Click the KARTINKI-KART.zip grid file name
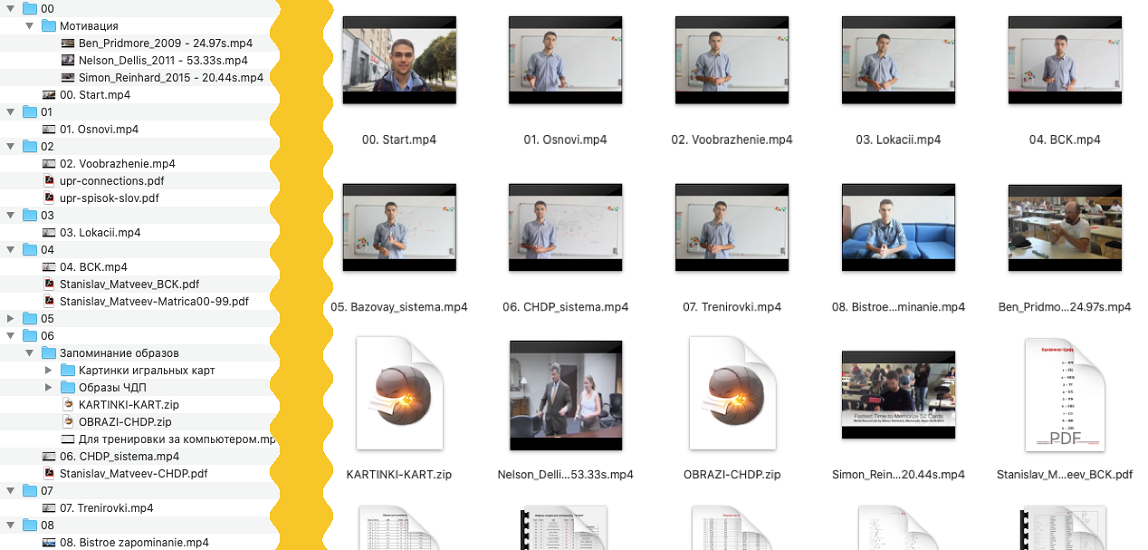 pos(399,475)
